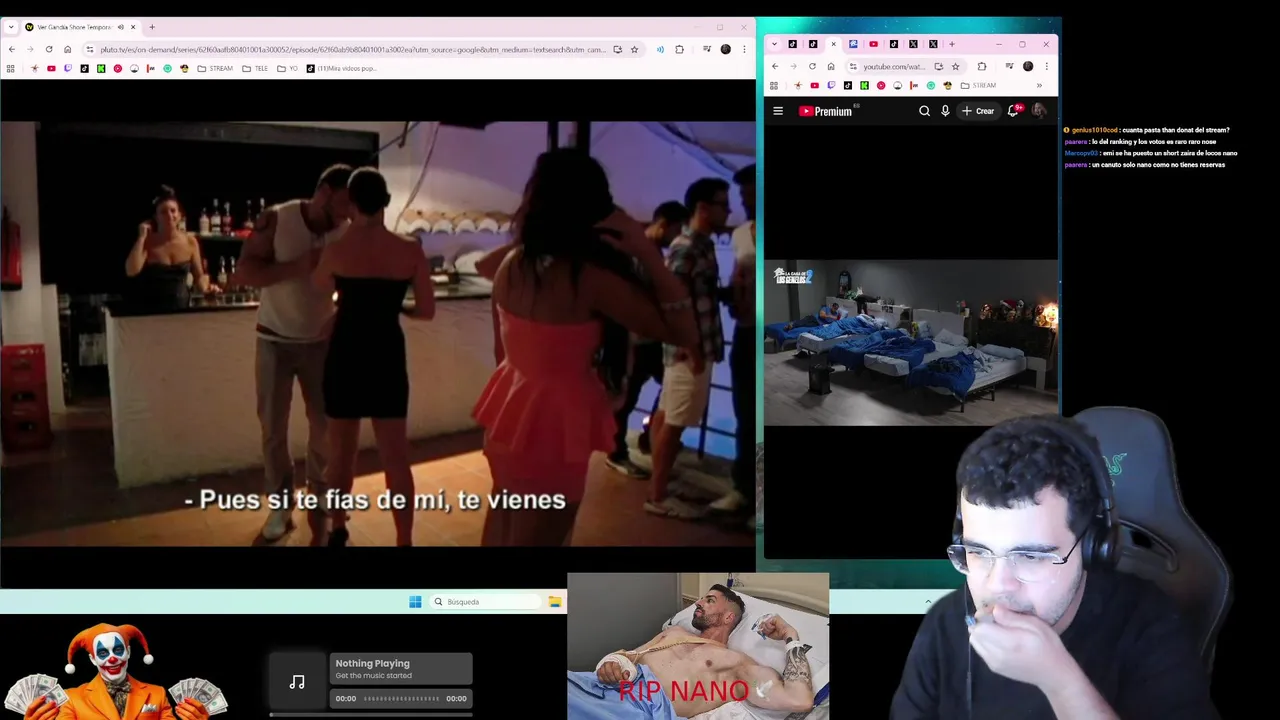
Task: Switch to the blue icon tab in YouTube window
Action: tap(853, 44)
